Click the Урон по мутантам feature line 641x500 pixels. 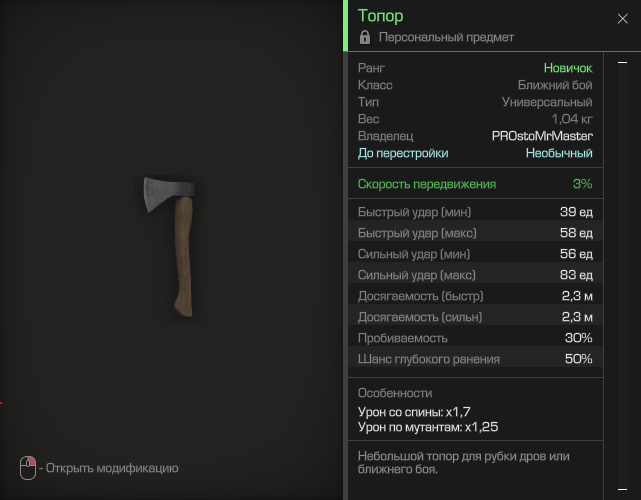(x=428, y=427)
